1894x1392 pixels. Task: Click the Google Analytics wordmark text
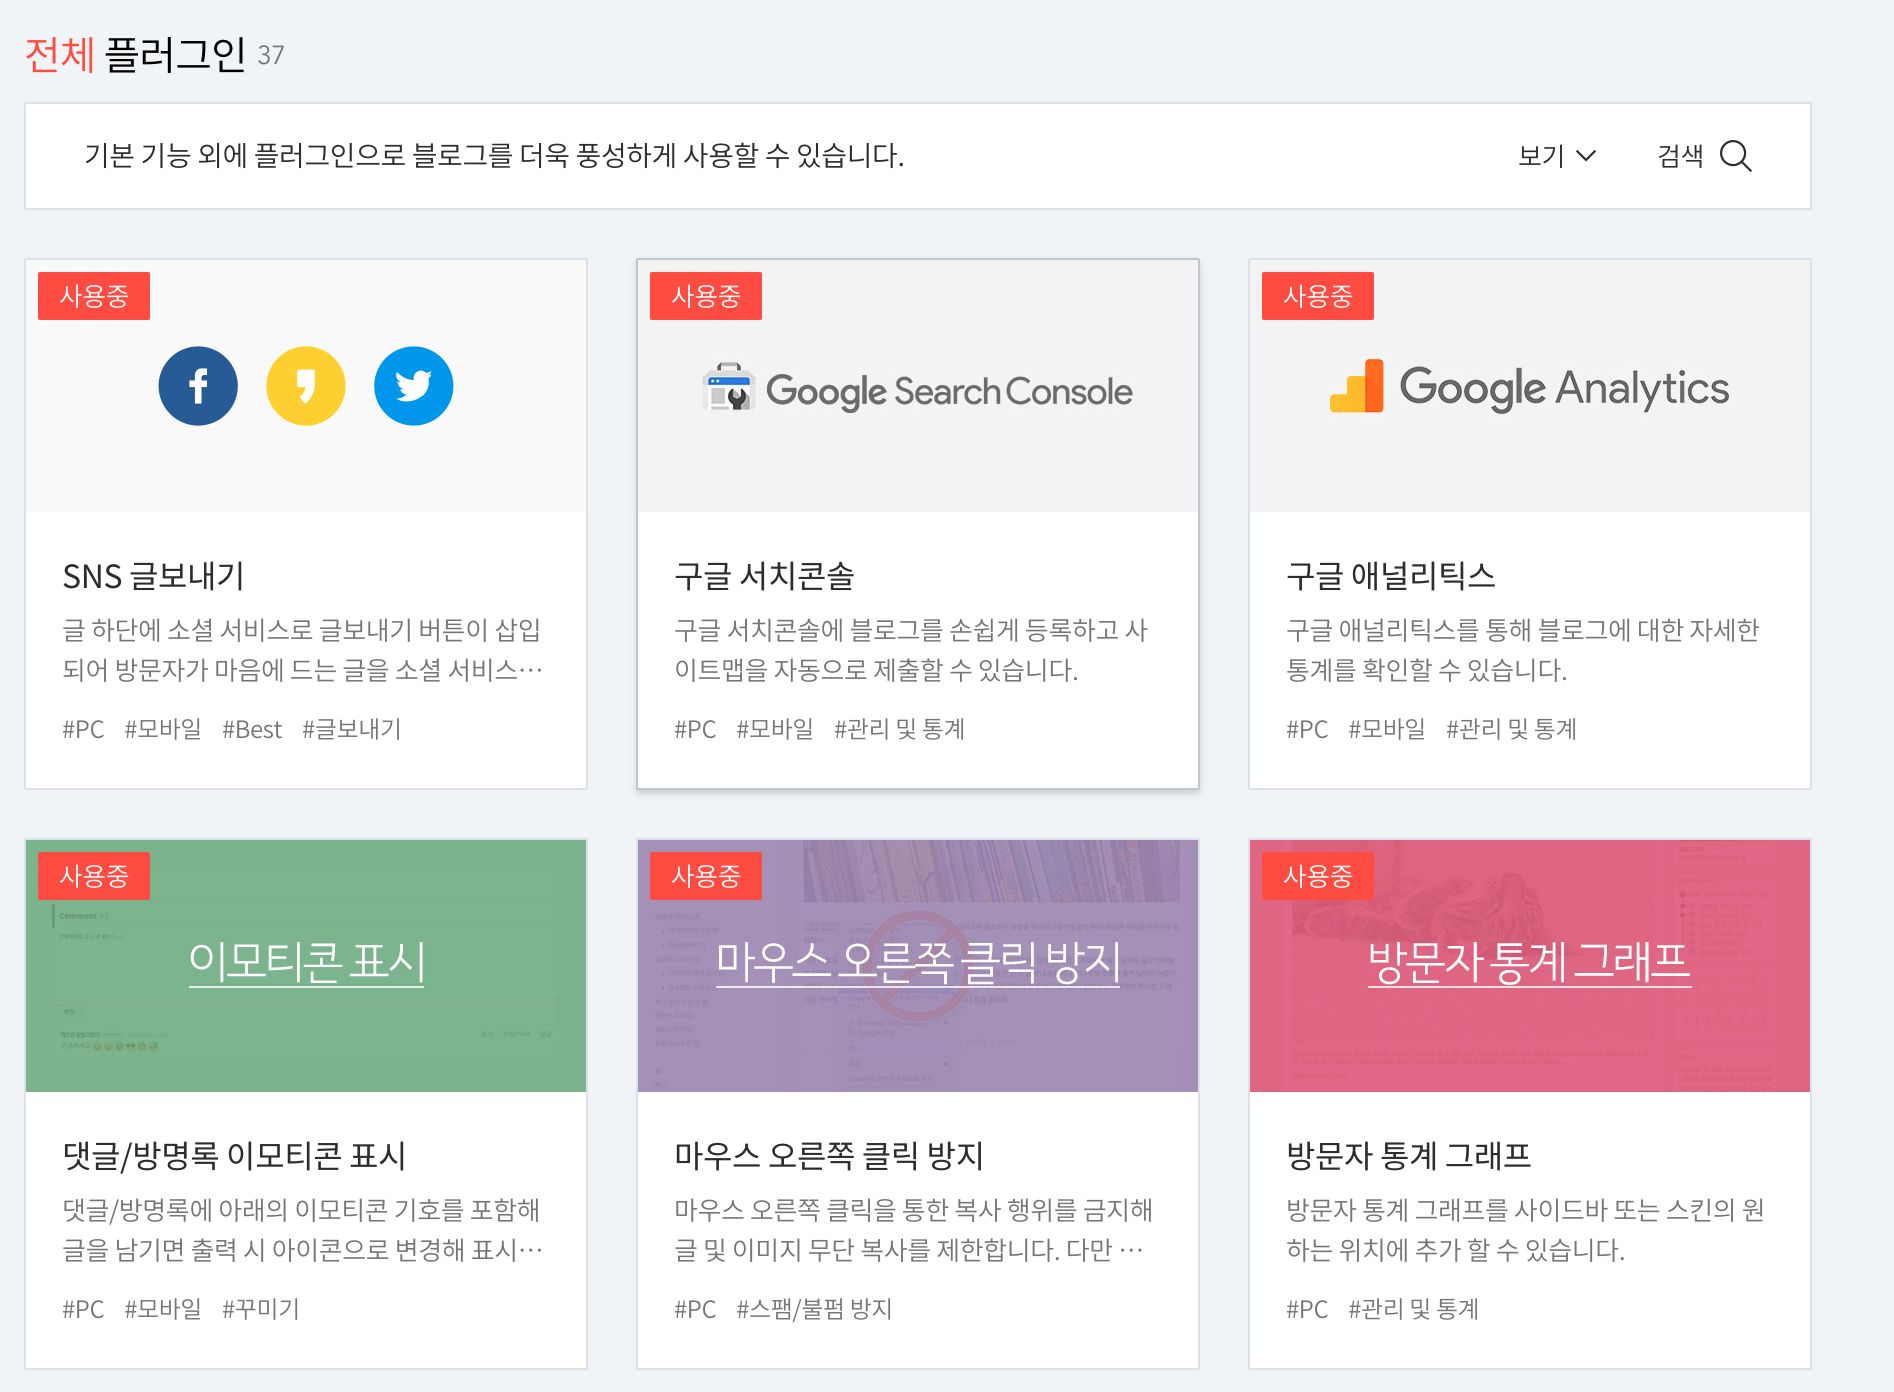tap(1564, 388)
